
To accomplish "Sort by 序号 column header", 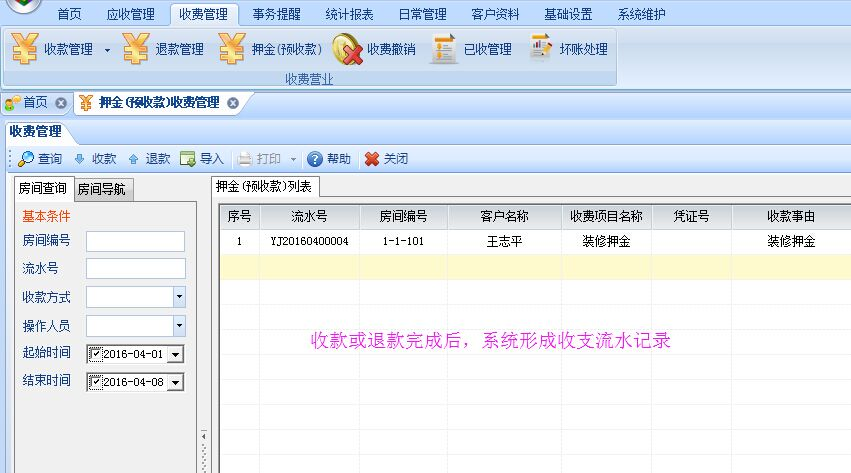I will click(x=239, y=216).
